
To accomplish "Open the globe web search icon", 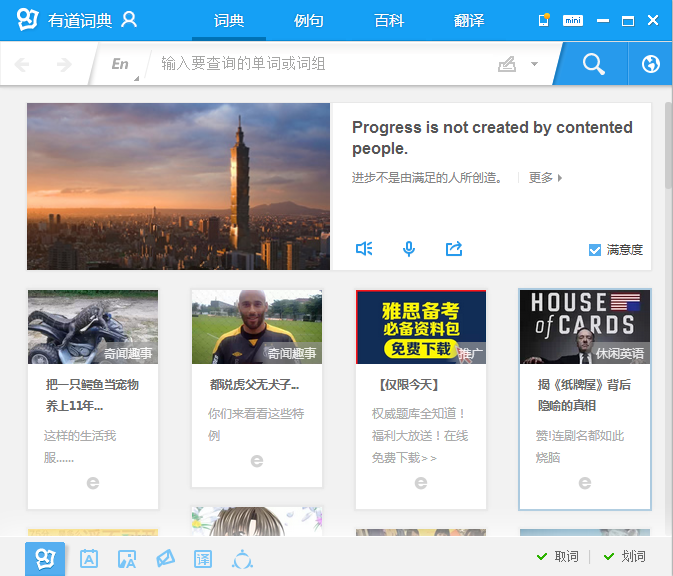I will click(x=651, y=65).
